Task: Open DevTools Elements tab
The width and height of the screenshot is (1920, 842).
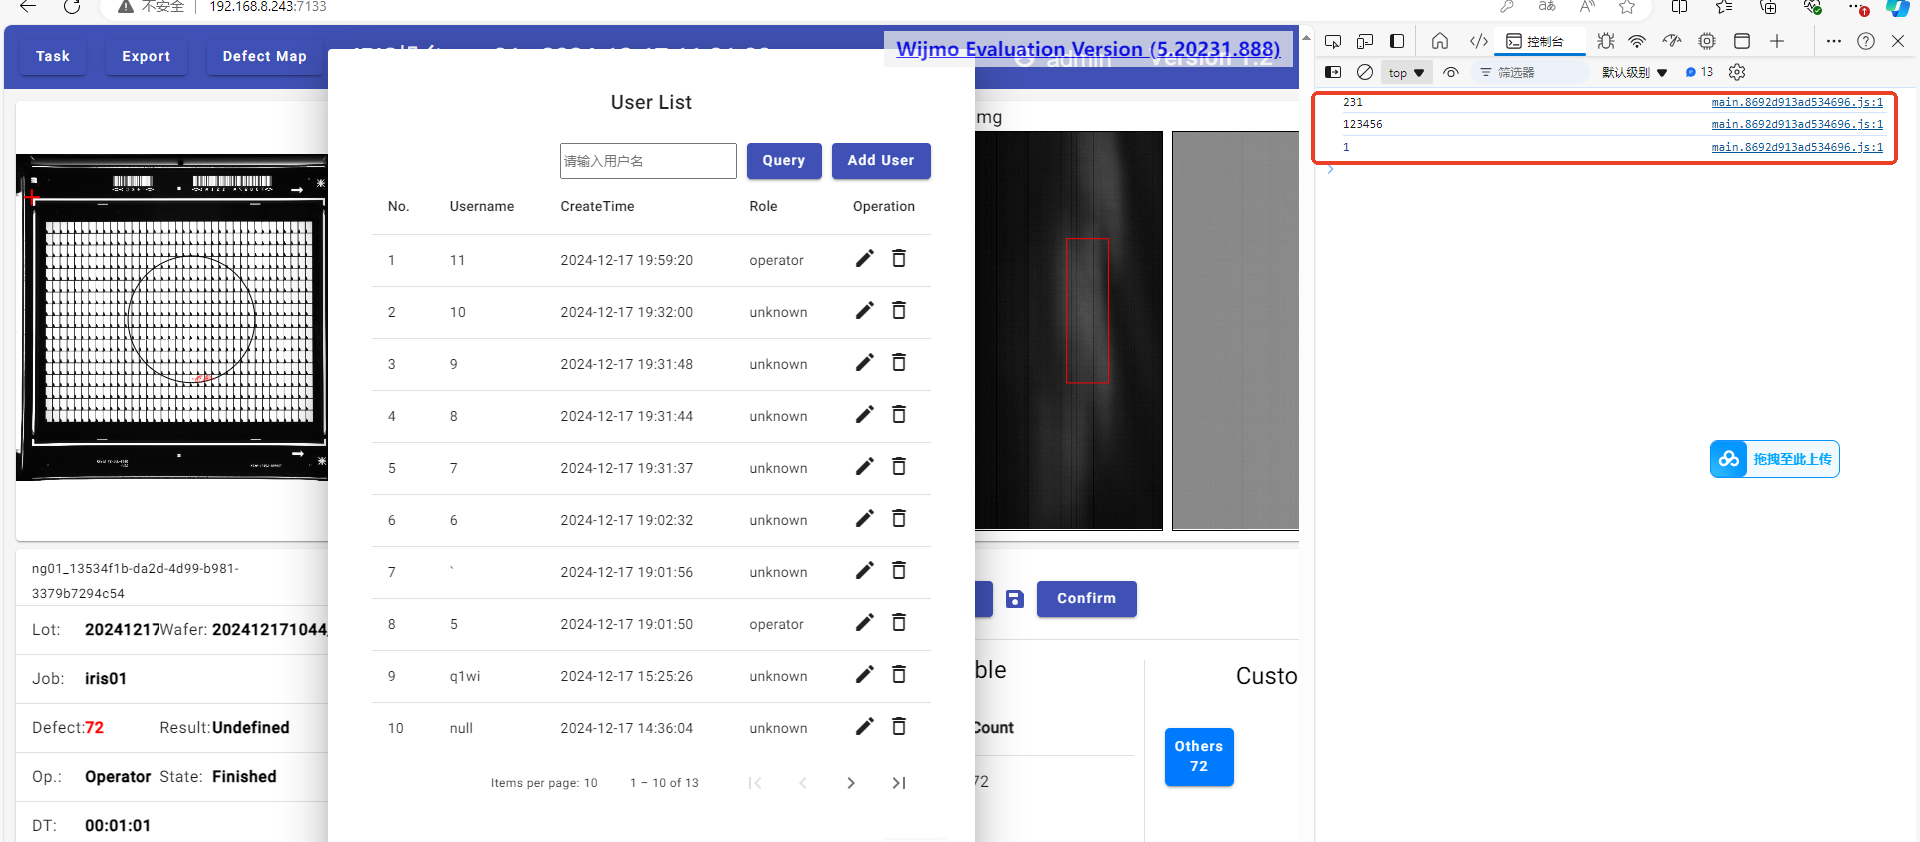Action: click(x=1479, y=41)
